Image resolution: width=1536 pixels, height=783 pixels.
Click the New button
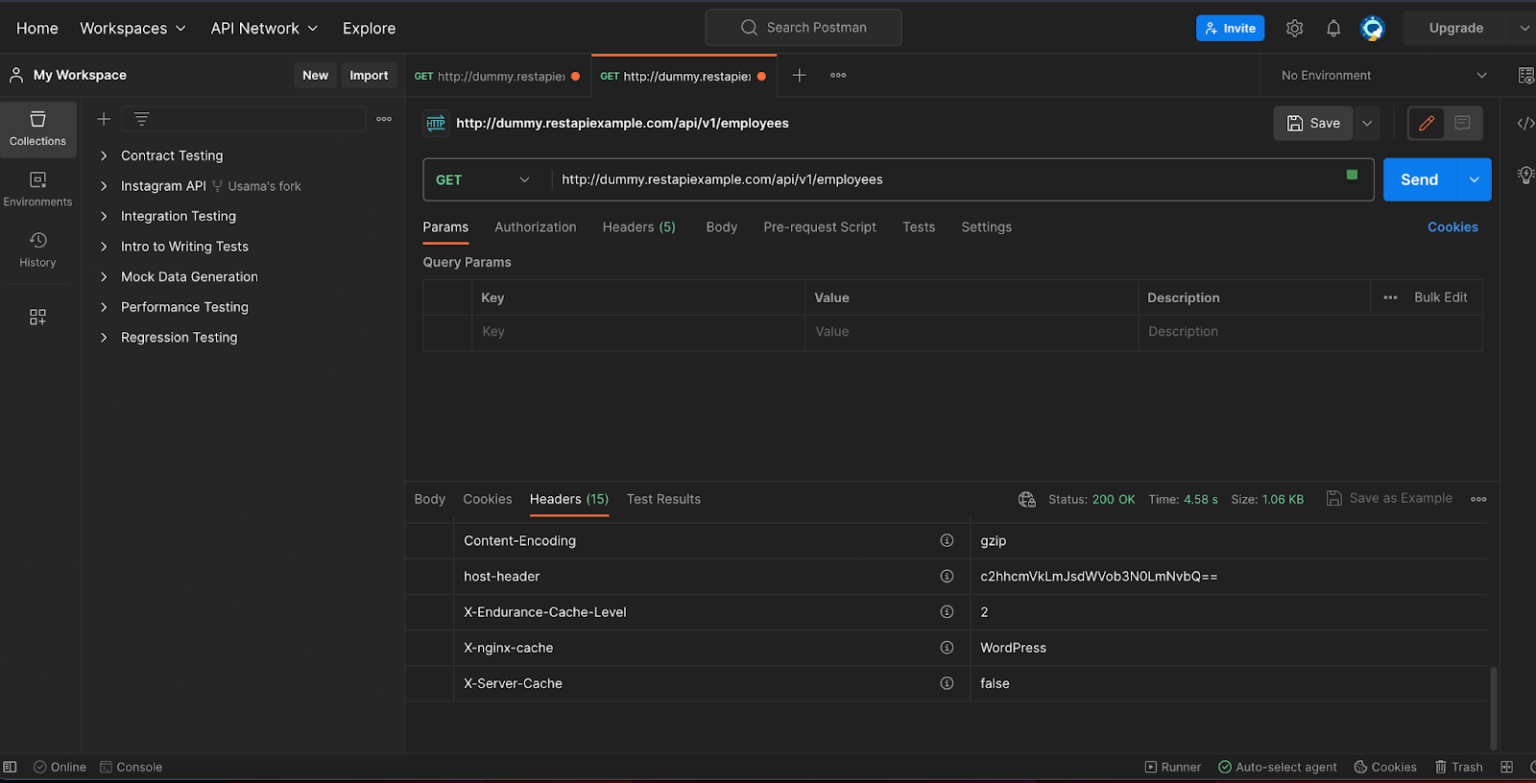[x=315, y=75]
